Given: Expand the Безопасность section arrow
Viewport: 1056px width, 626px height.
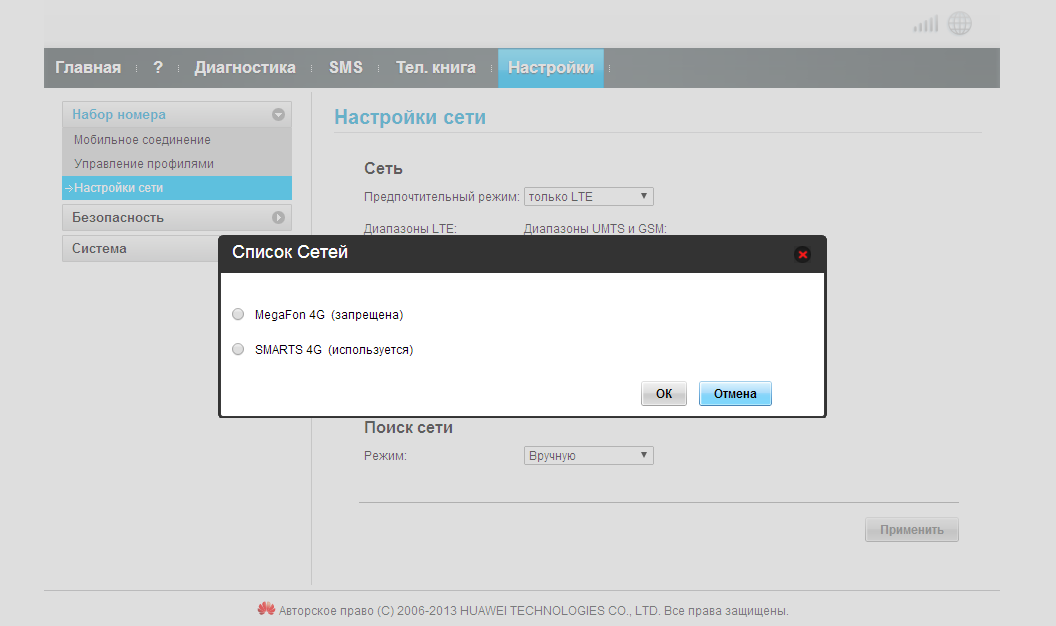Looking at the screenshot, I should tap(278, 217).
